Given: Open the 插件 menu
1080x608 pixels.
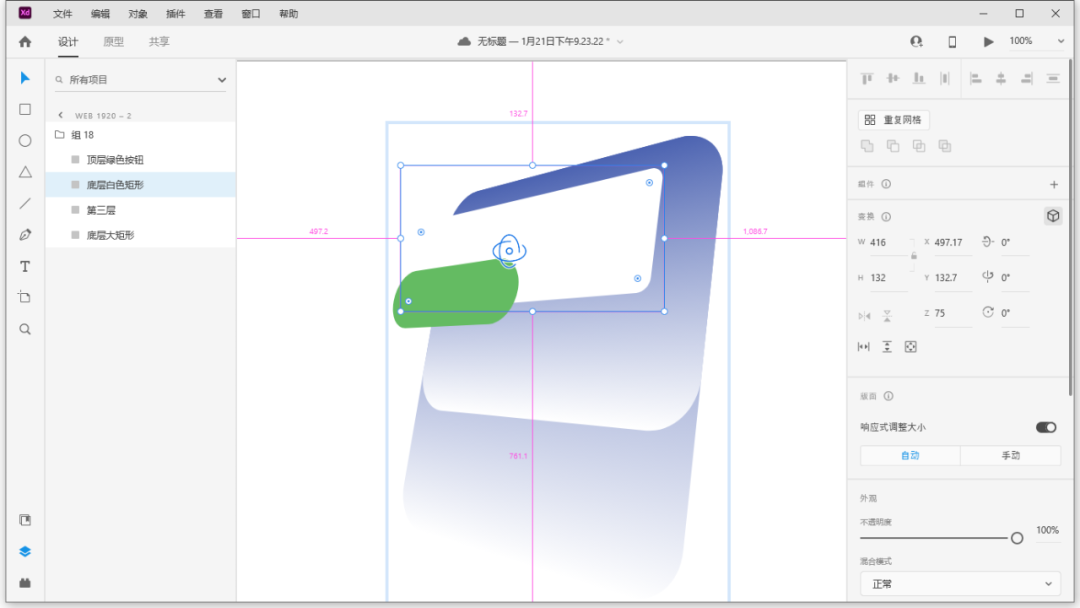Looking at the screenshot, I should 175,14.
